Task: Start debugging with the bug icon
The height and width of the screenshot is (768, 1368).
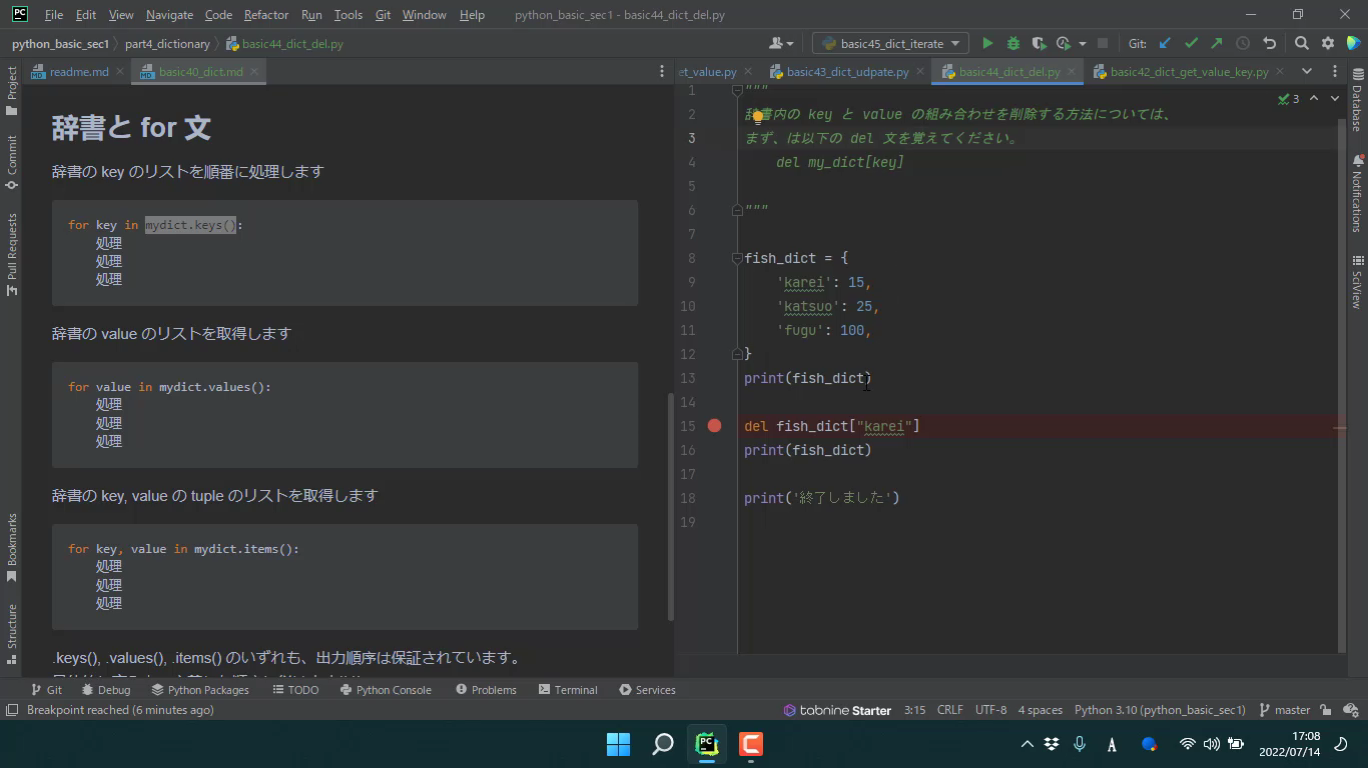Action: click(x=1013, y=43)
